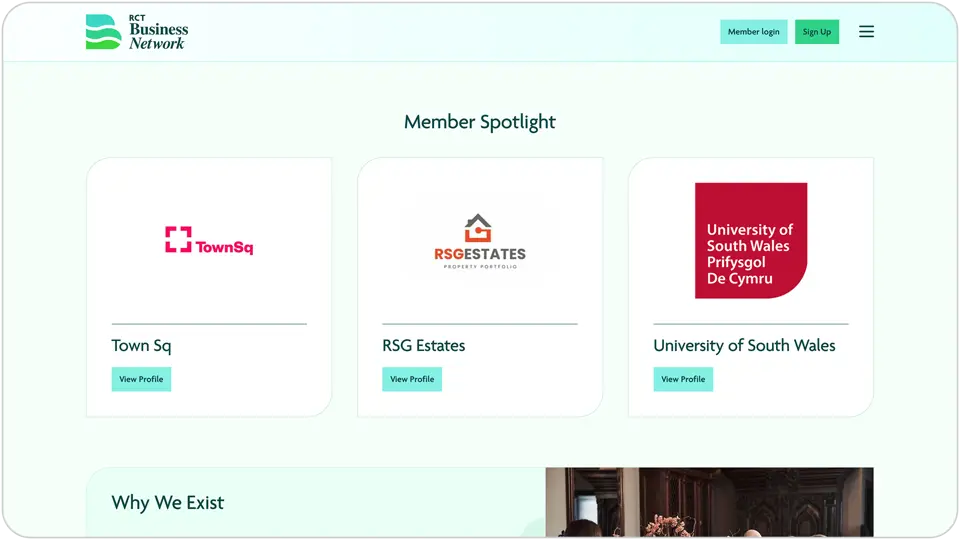The image size is (960, 540).
Task: Click the TownSq logo image
Action: [209, 240]
